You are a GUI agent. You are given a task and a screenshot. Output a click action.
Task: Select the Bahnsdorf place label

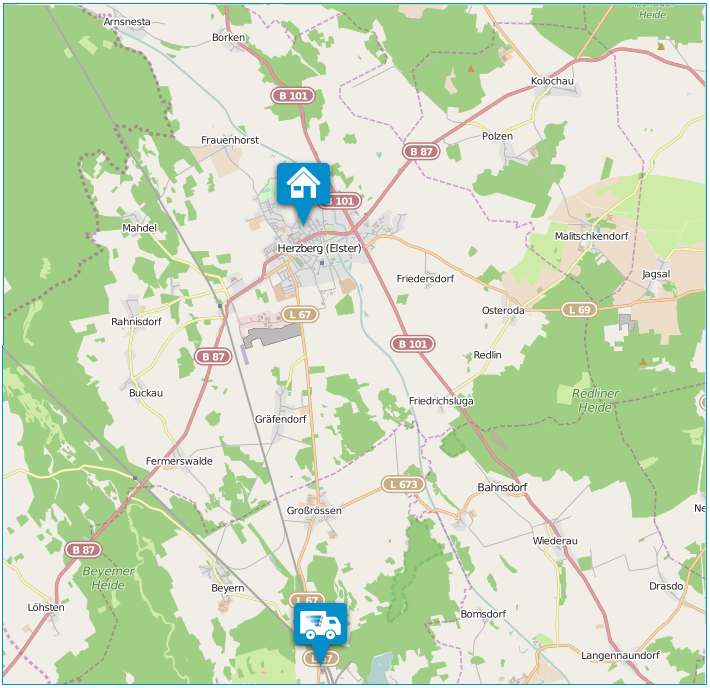pos(502,487)
